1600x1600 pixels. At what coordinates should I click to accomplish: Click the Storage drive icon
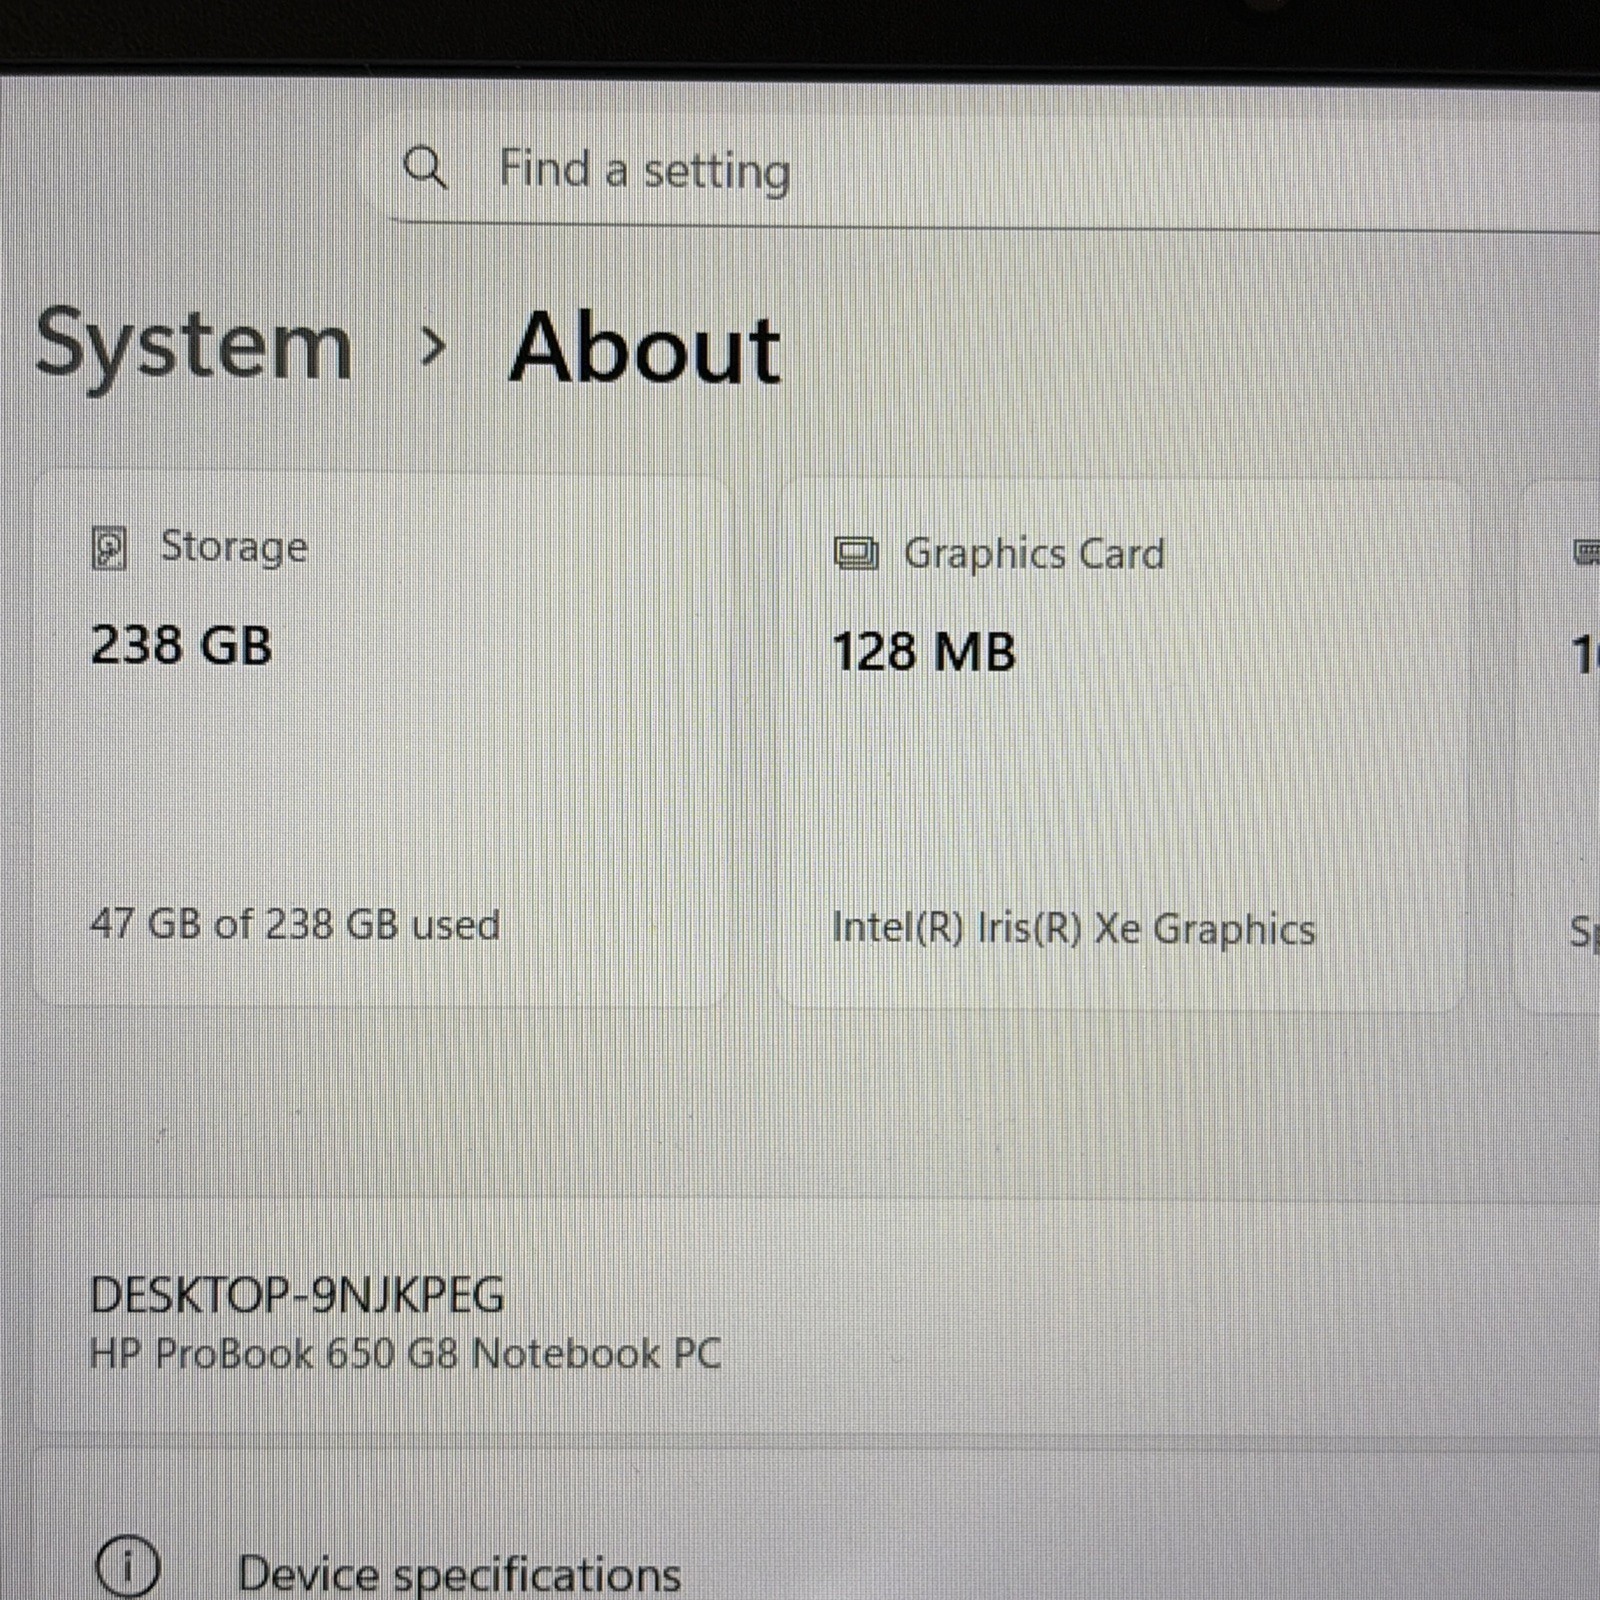[x=109, y=548]
